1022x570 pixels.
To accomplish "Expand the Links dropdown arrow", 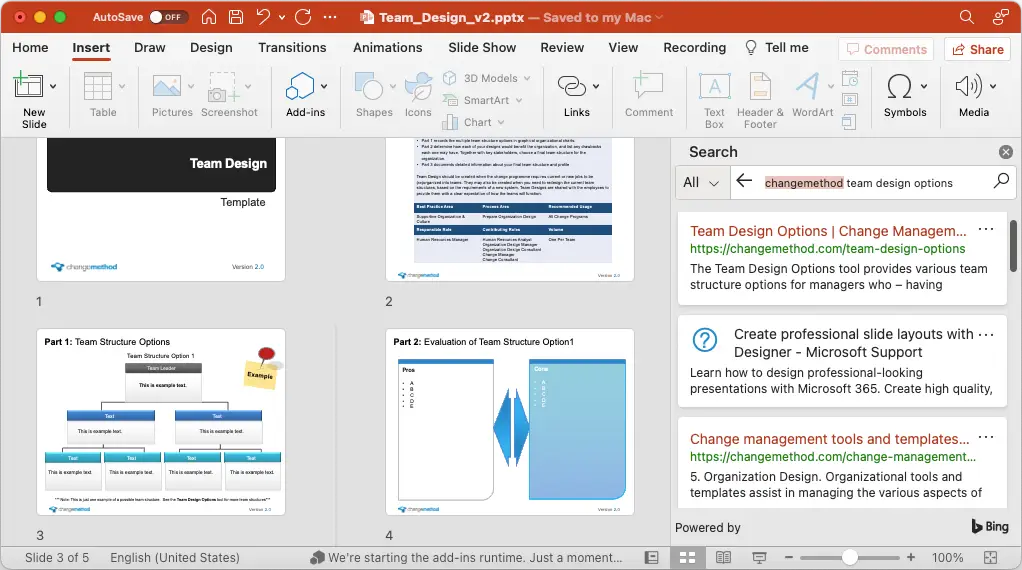I will pyautogui.click(x=596, y=86).
